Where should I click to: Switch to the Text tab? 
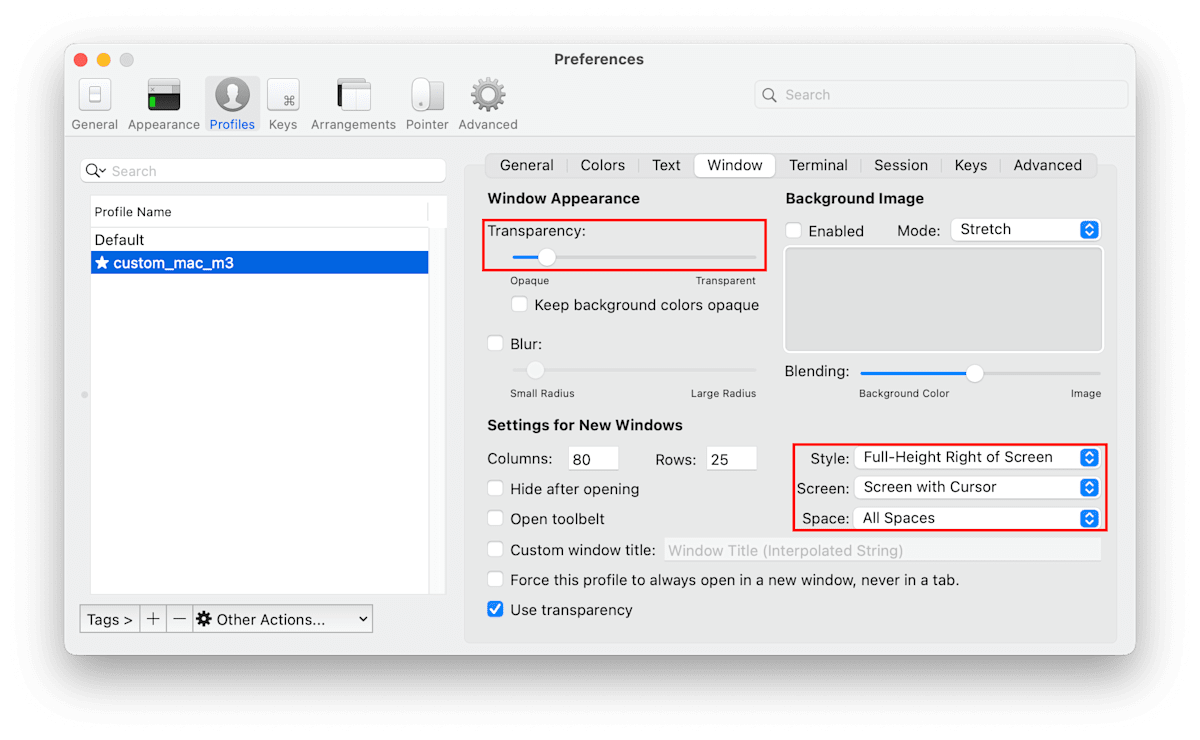point(666,165)
